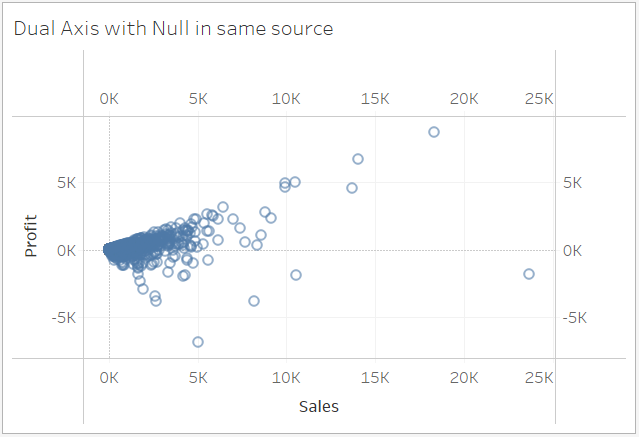Select the Profit axis title
The width and height of the screenshot is (639, 437).
[x=31, y=235]
